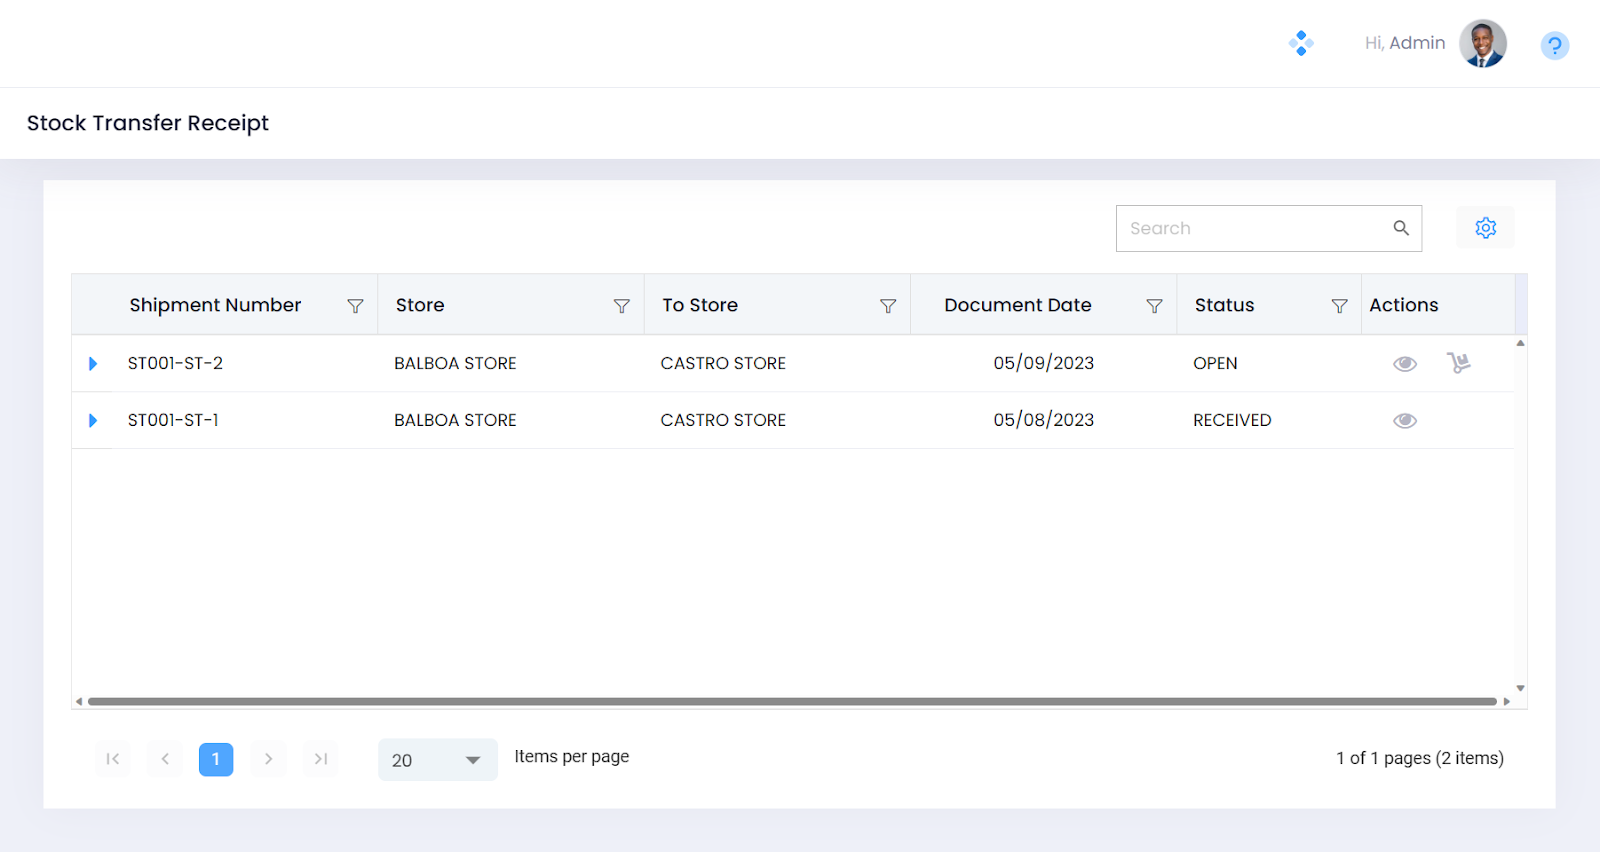Open grid settings gear icon
1600x852 pixels.
1485,228
